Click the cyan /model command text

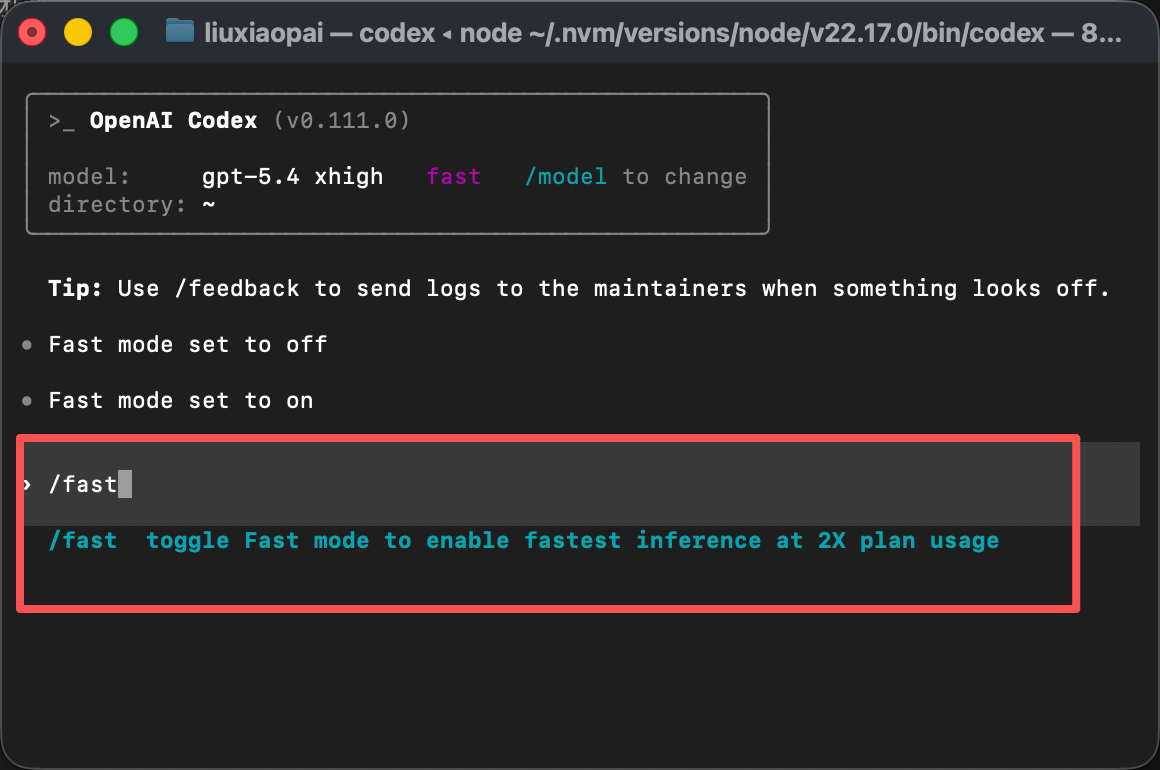pyautogui.click(x=566, y=177)
